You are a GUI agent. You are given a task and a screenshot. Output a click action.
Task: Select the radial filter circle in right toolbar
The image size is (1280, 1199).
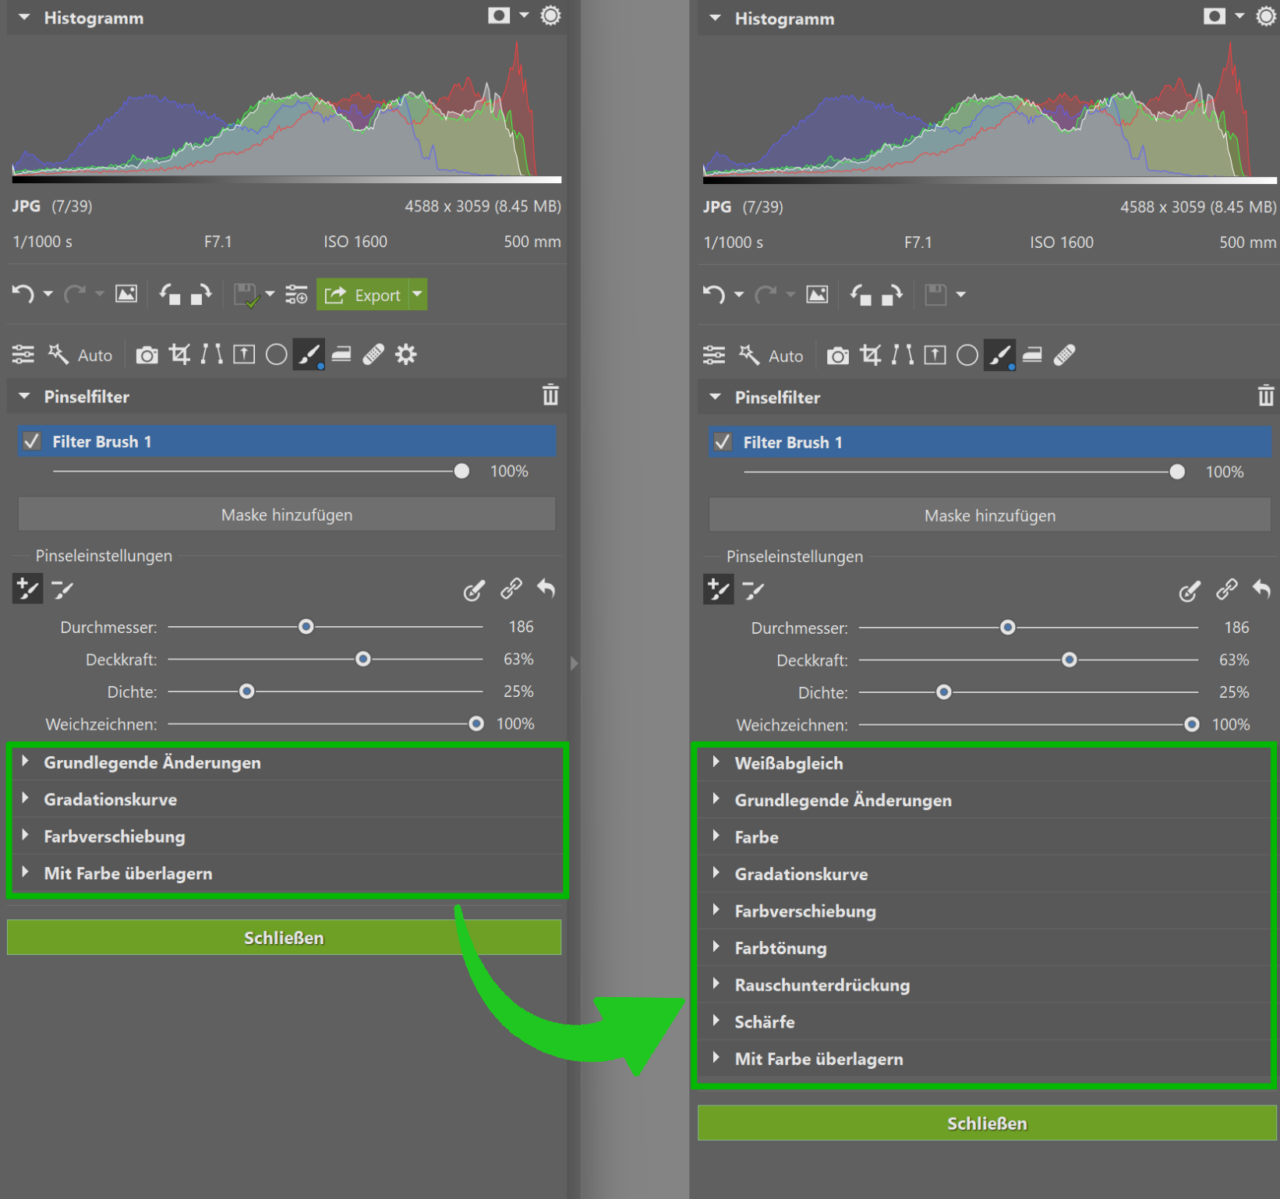click(967, 355)
